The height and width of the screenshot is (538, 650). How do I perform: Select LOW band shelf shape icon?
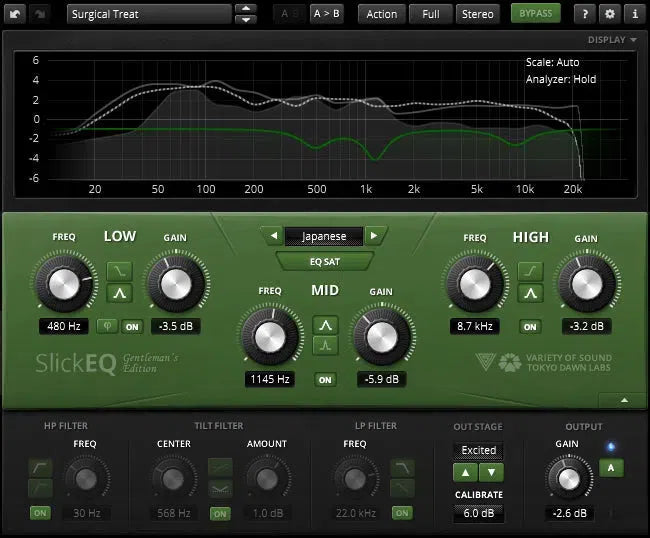click(x=118, y=270)
